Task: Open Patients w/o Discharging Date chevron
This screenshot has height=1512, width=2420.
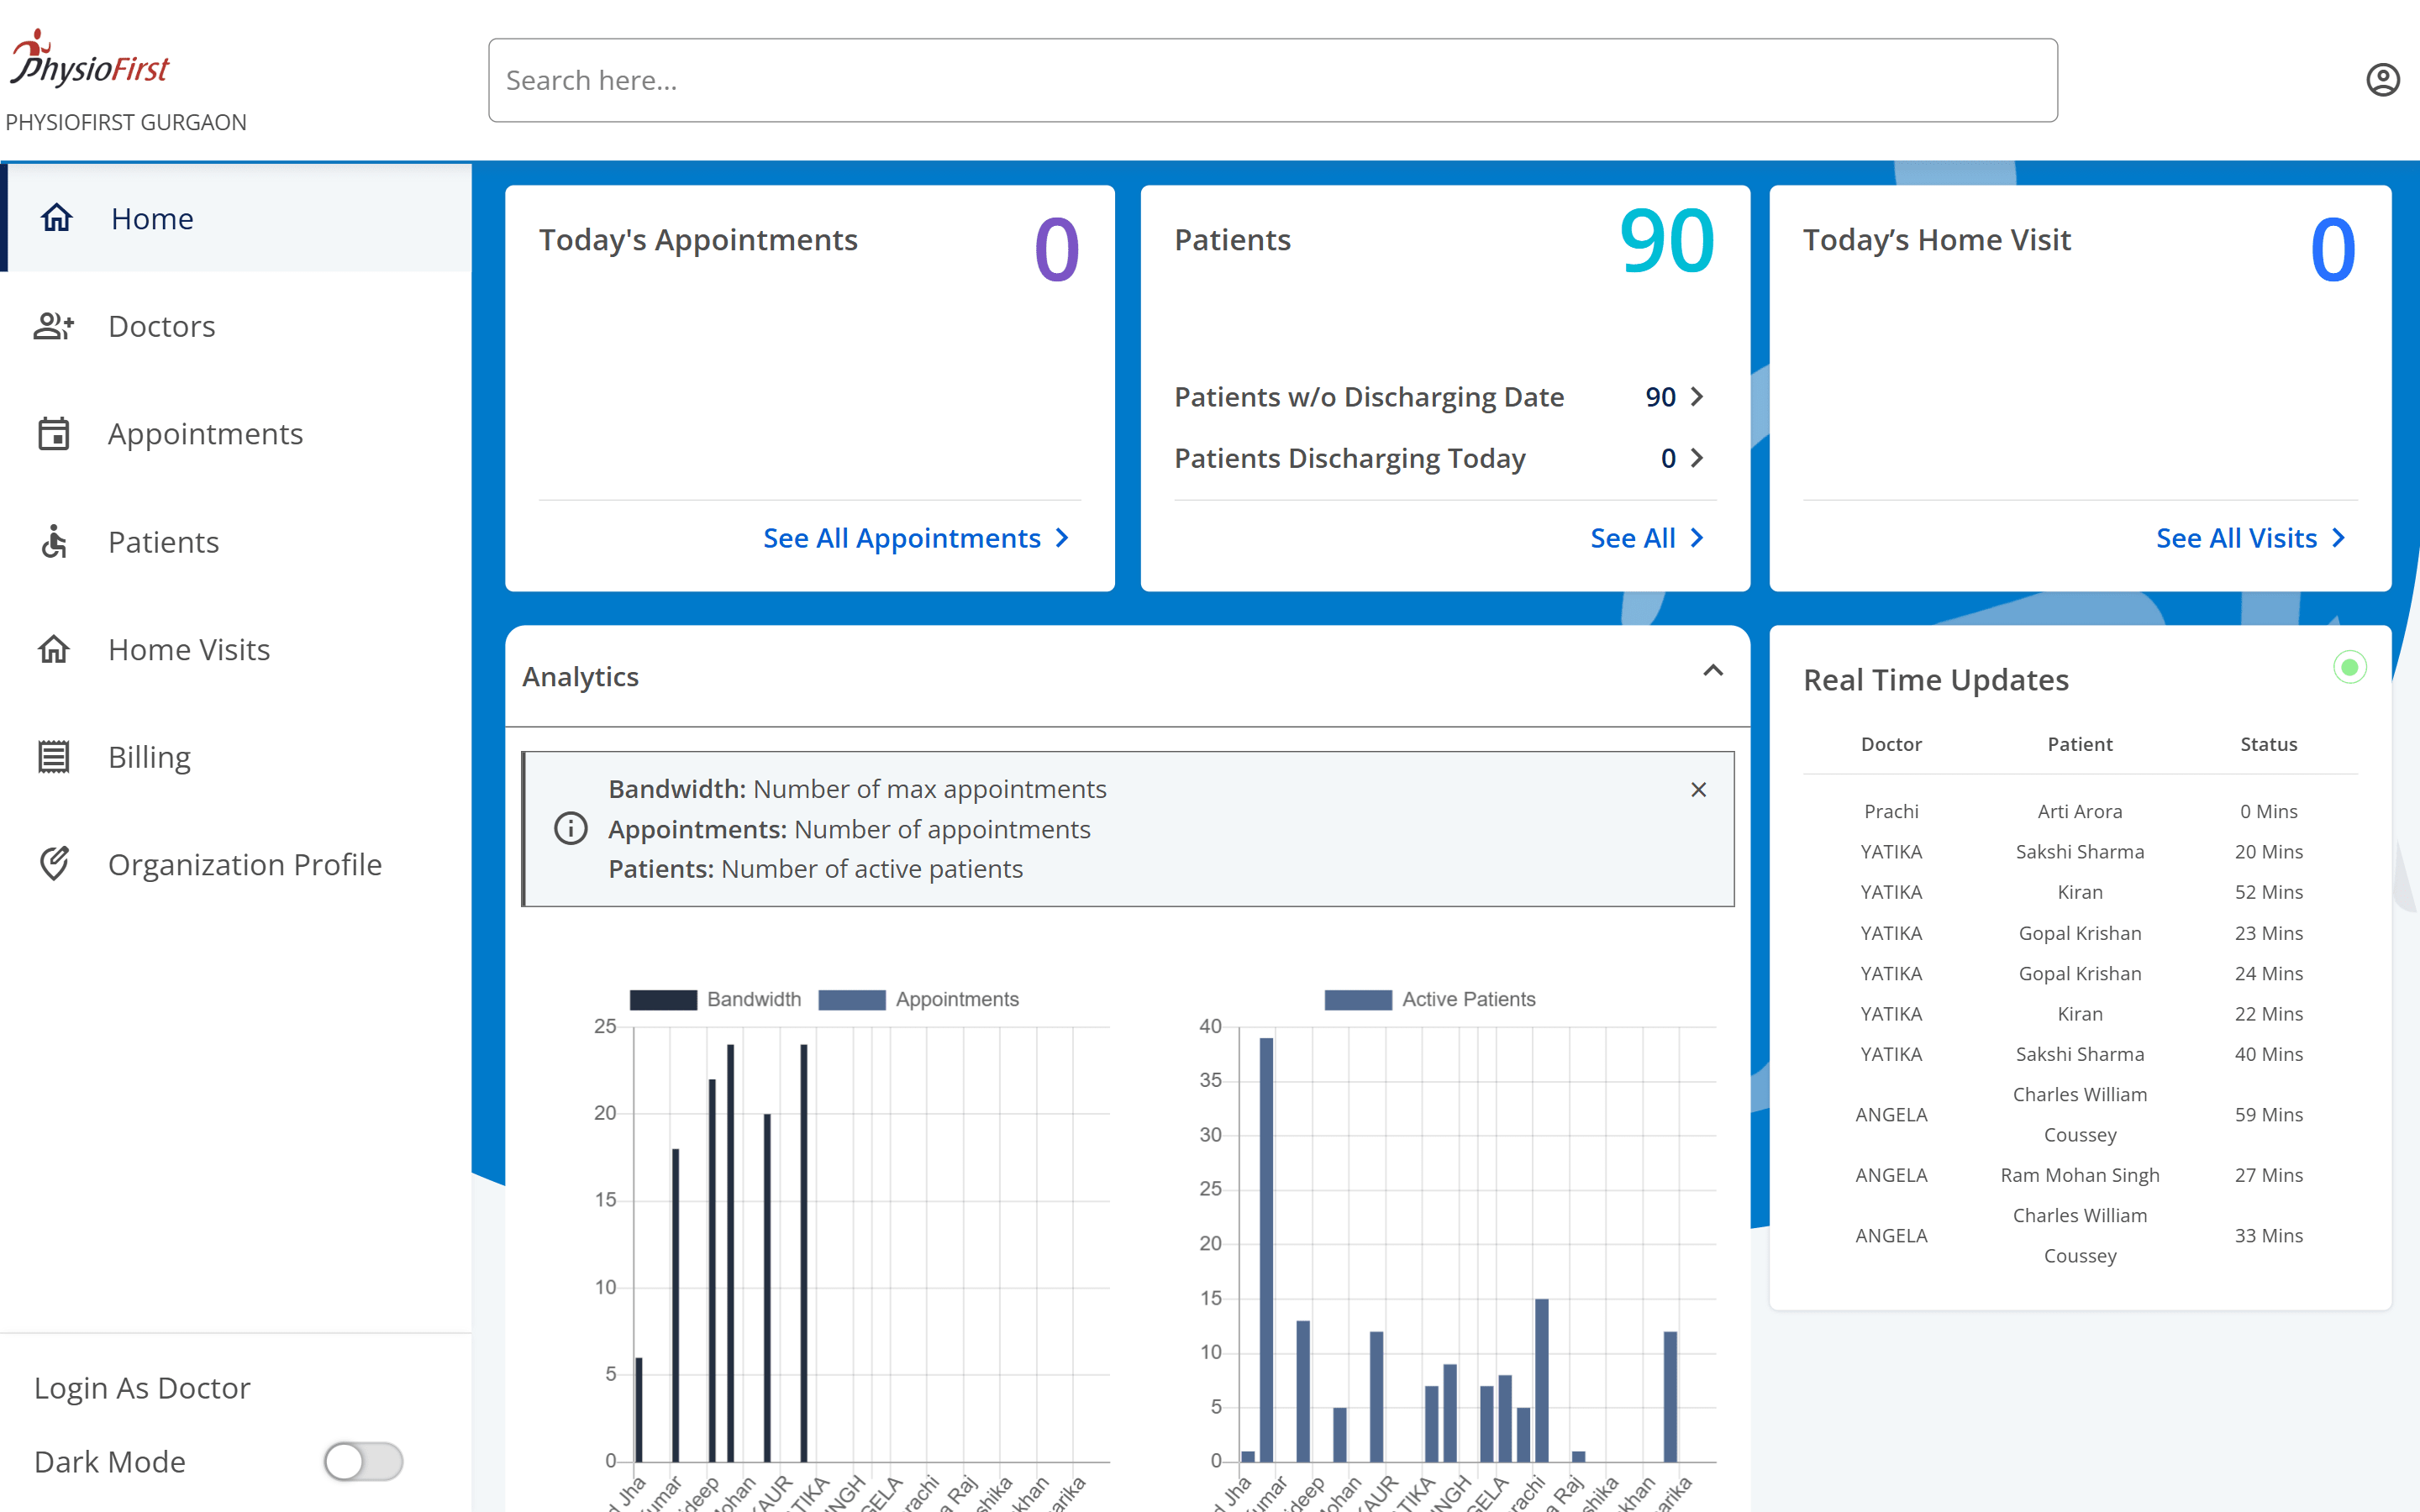Action: 1697,397
